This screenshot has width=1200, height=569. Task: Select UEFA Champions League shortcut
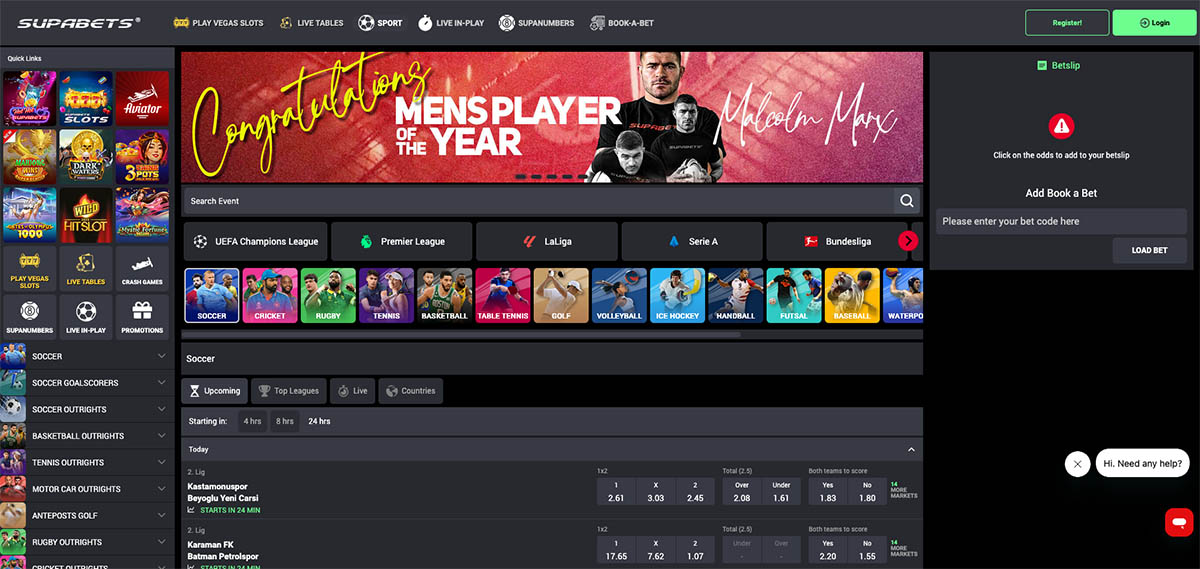[x=256, y=241]
